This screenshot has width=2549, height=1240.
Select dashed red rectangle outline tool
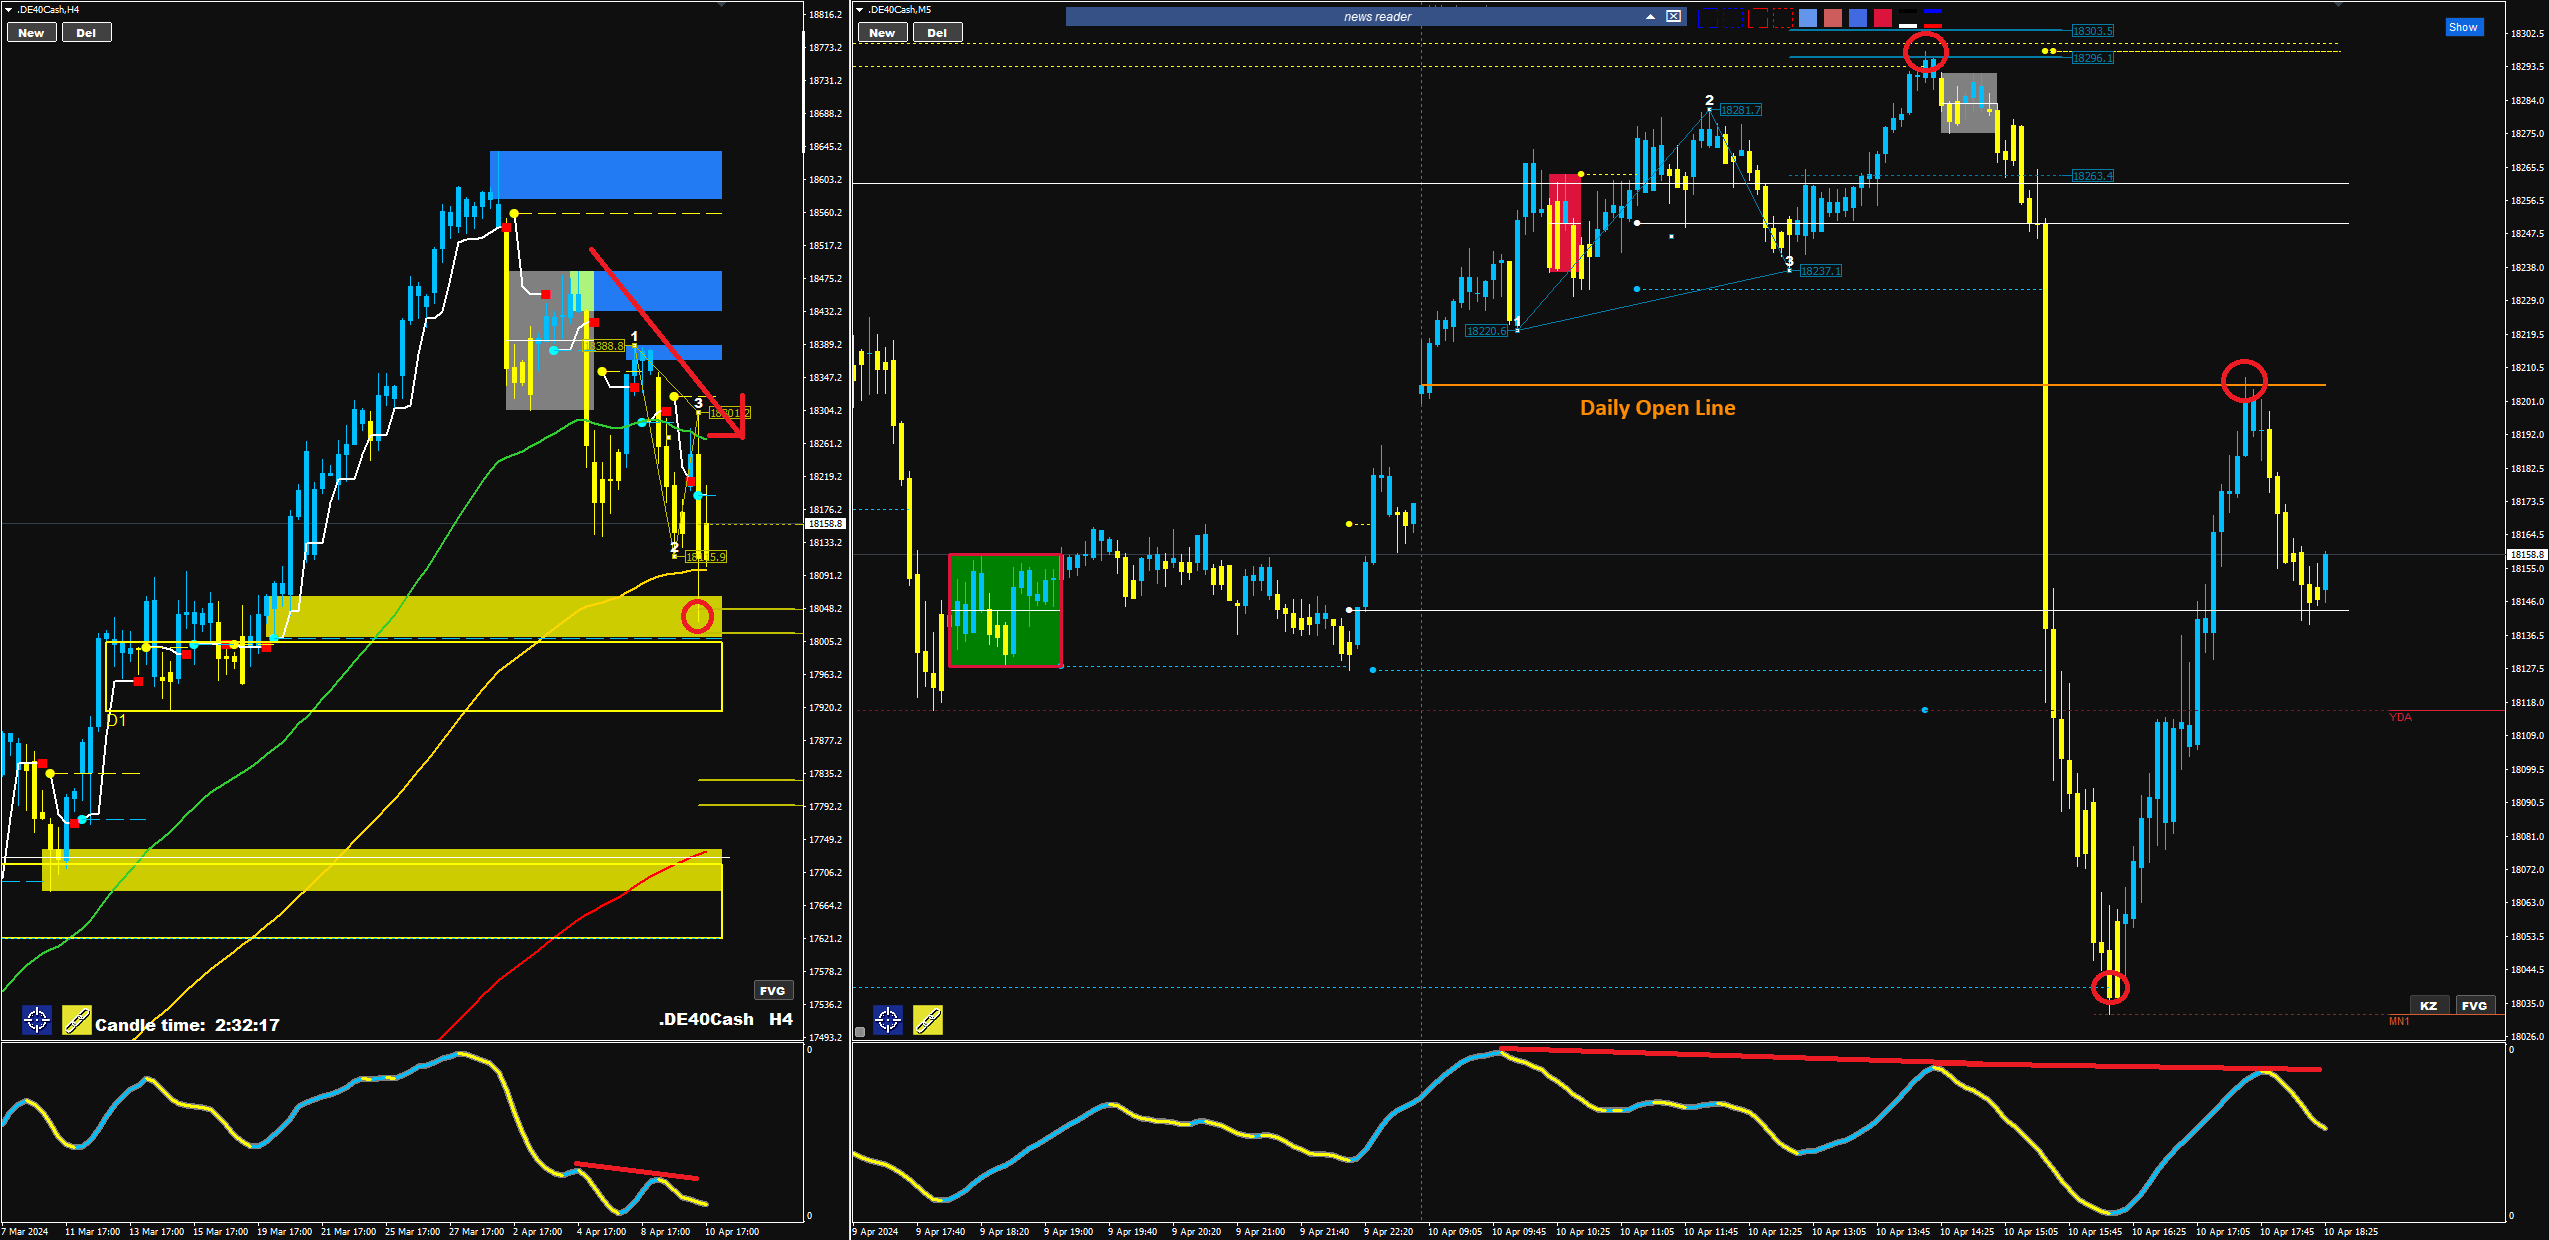[x=1783, y=18]
